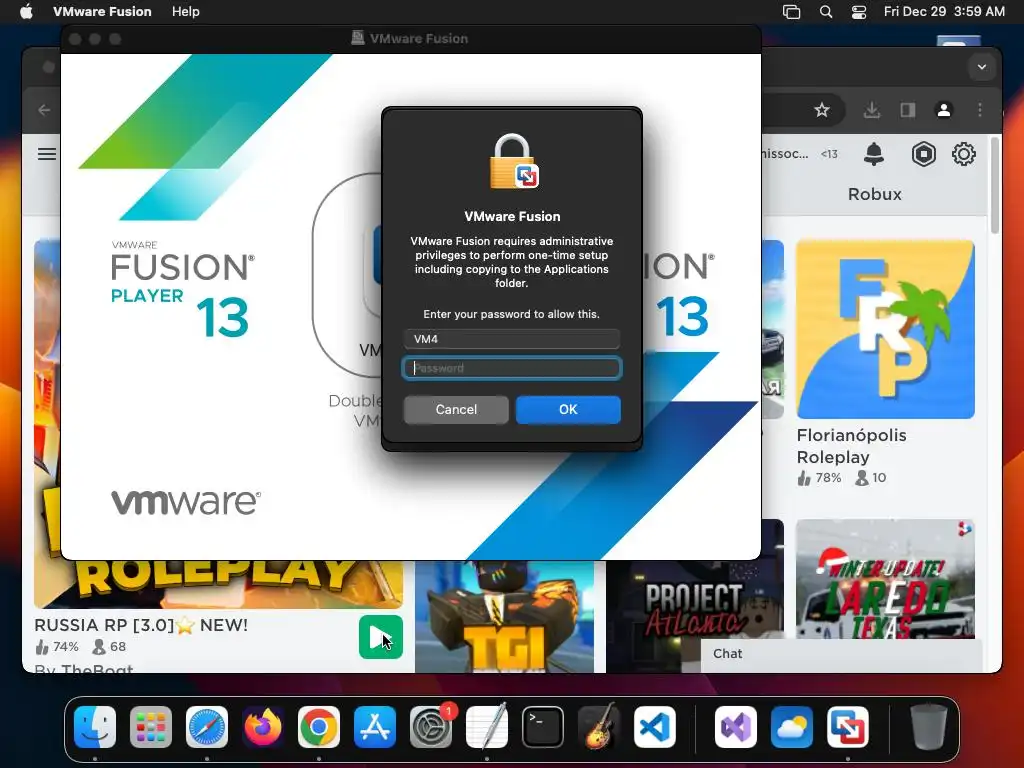
Task: Open Control Center in the menu bar
Action: [859, 11]
